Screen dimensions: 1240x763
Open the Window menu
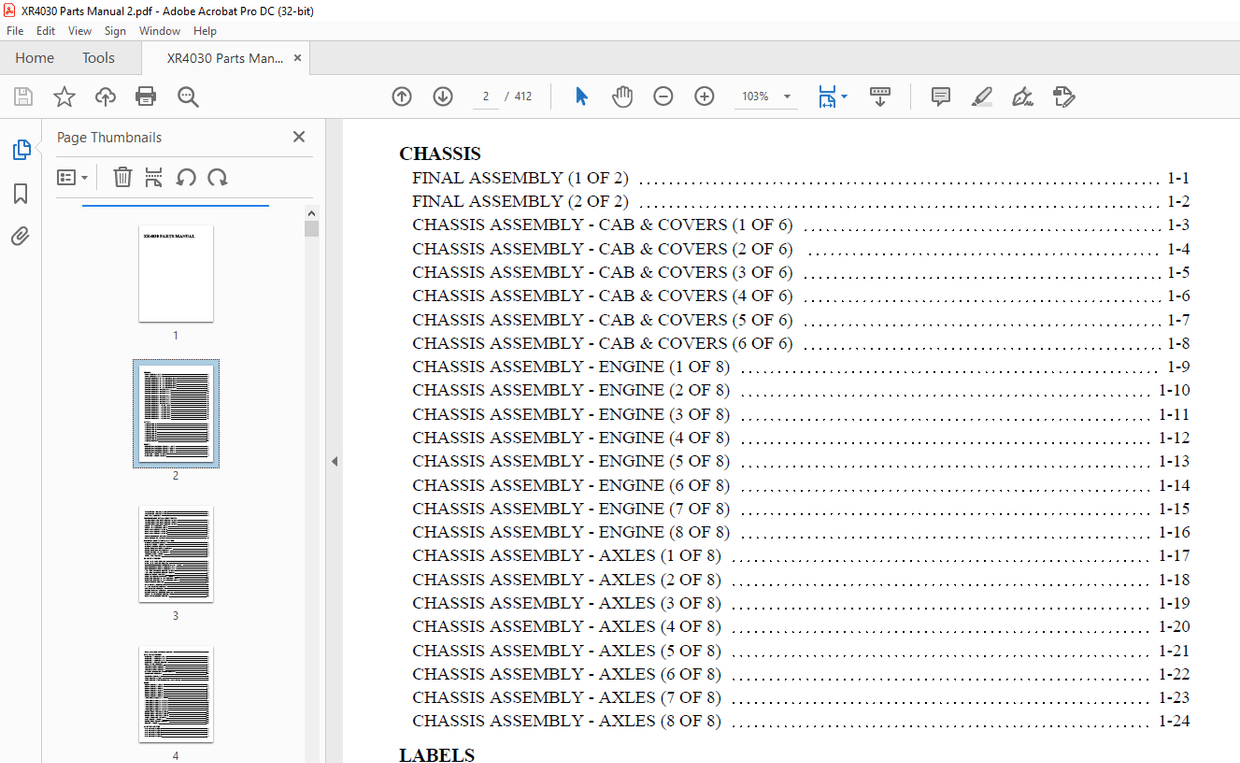click(160, 31)
